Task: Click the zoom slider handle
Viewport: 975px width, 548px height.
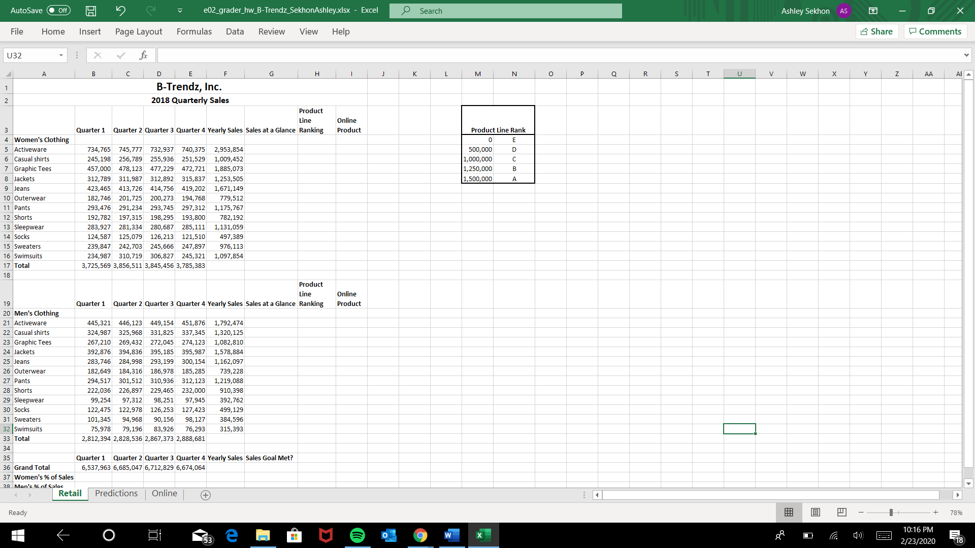Action: click(891, 513)
